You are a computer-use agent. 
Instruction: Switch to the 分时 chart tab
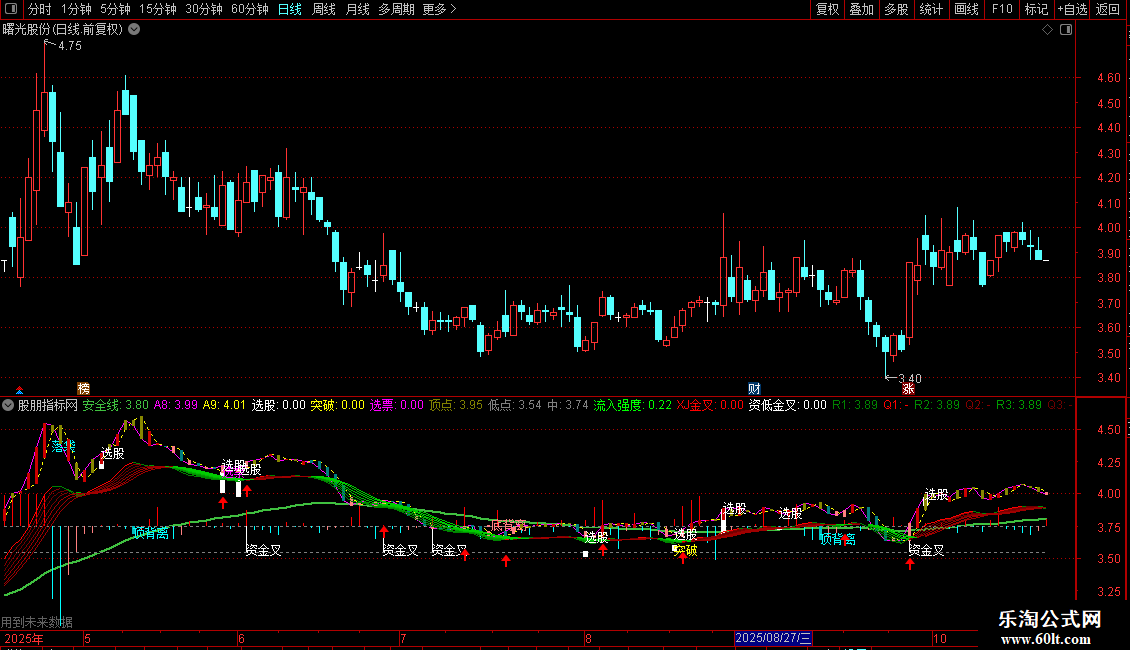click(x=40, y=9)
